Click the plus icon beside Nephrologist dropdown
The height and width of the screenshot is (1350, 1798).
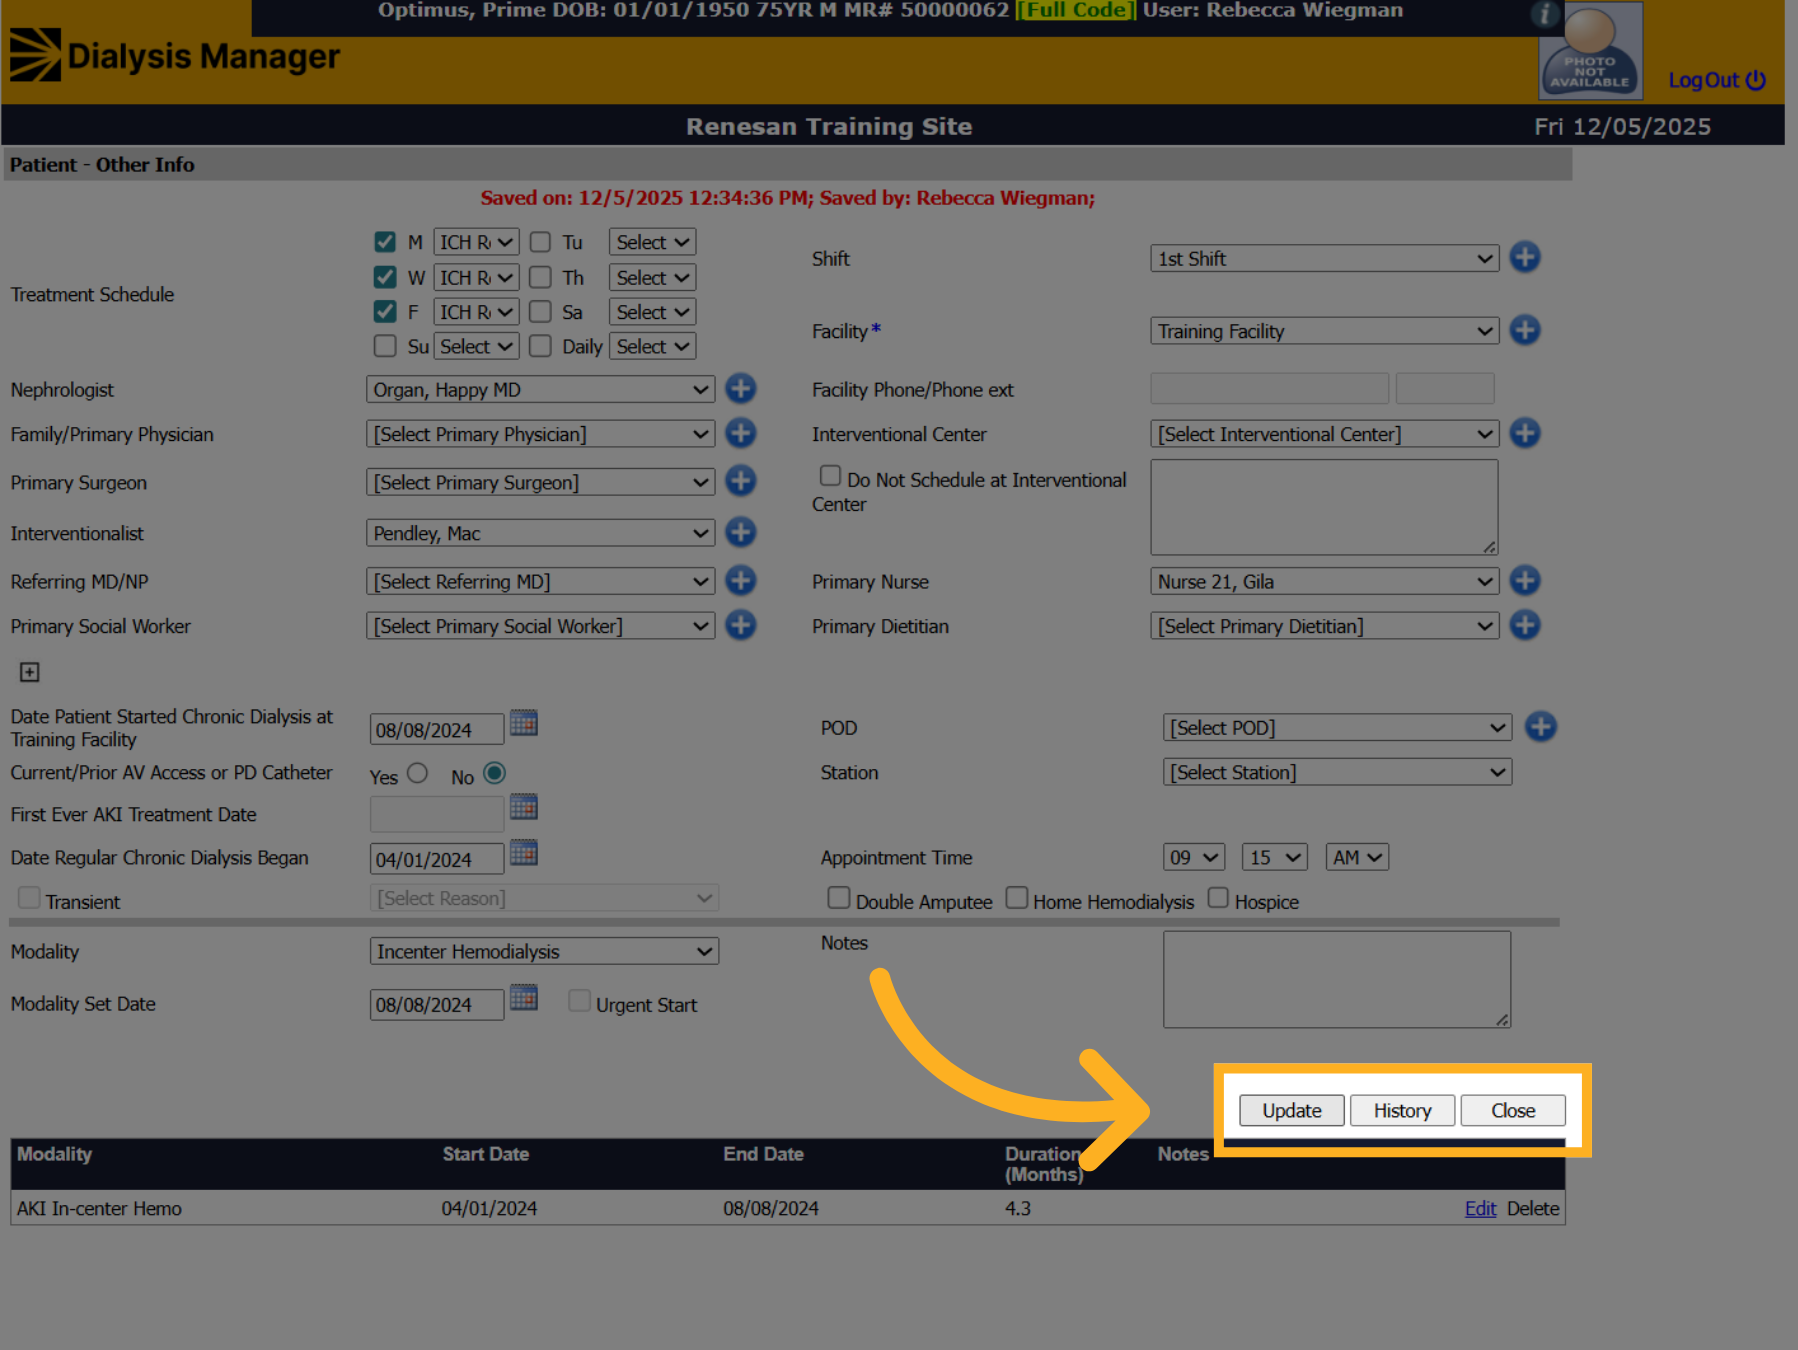[x=740, y=388]
